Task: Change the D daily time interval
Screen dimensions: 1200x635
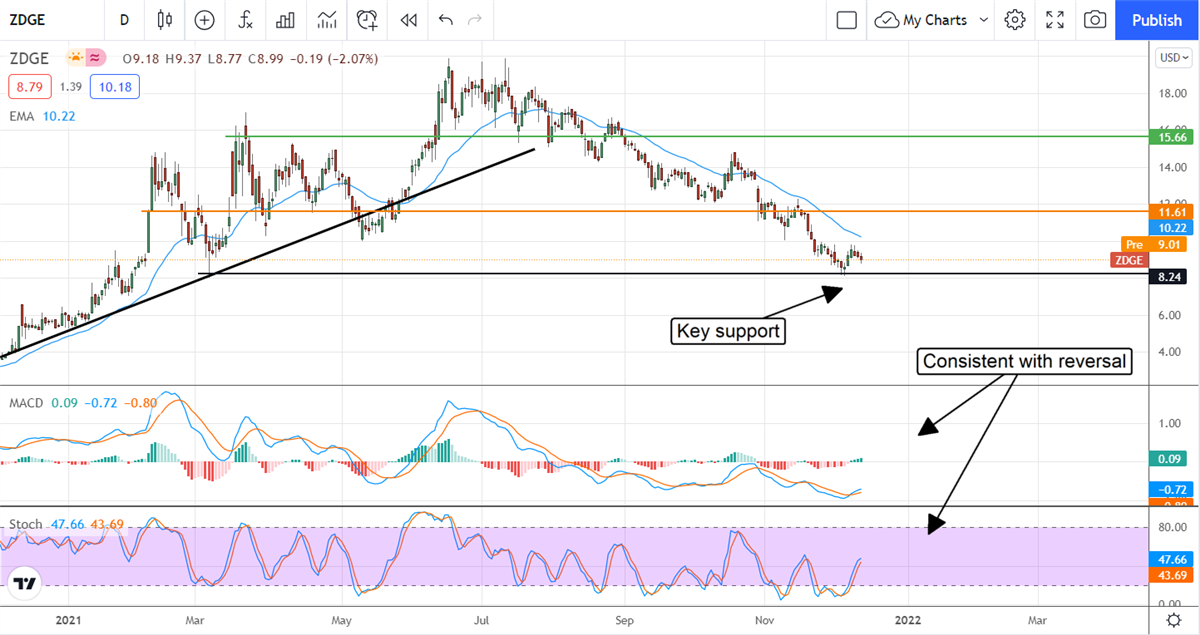Action: coord(124,20)
